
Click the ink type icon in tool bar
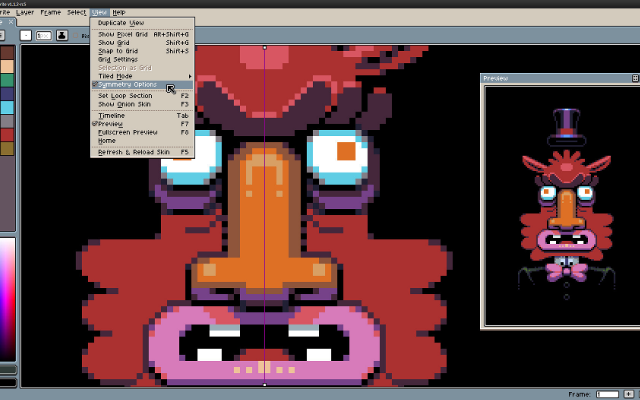point(62,36)
